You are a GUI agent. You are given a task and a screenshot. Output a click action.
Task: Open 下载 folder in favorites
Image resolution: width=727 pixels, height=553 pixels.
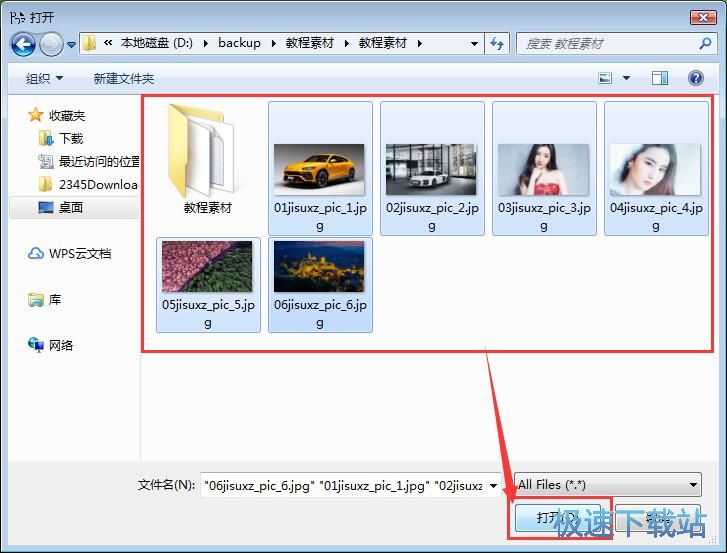pyautogui.click(x=71, y=139)
